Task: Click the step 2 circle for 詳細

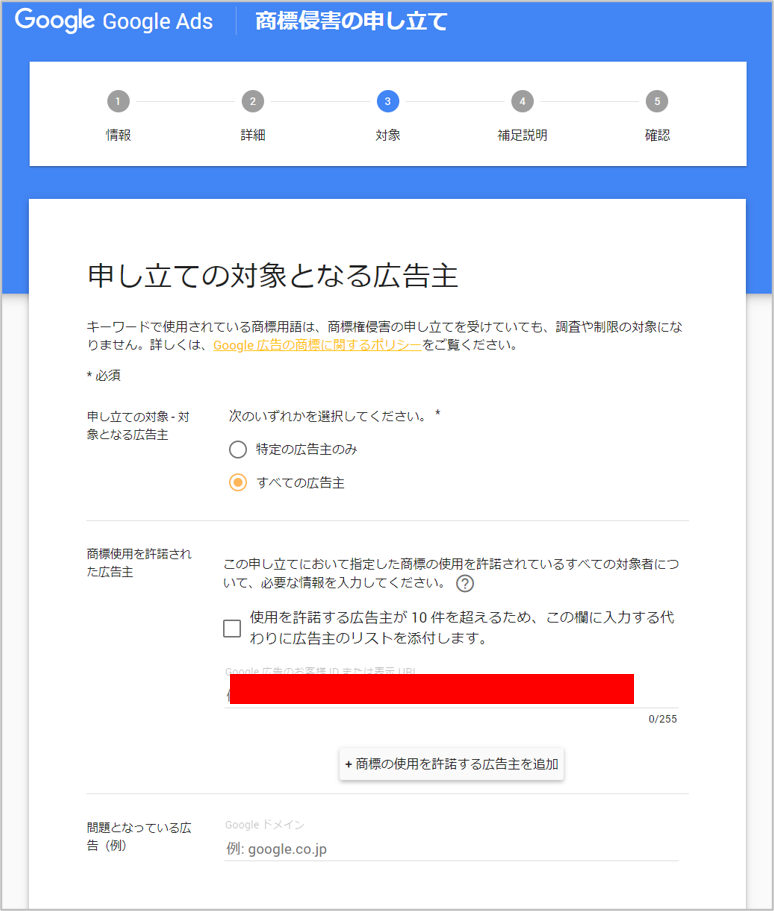Action: 253,101
